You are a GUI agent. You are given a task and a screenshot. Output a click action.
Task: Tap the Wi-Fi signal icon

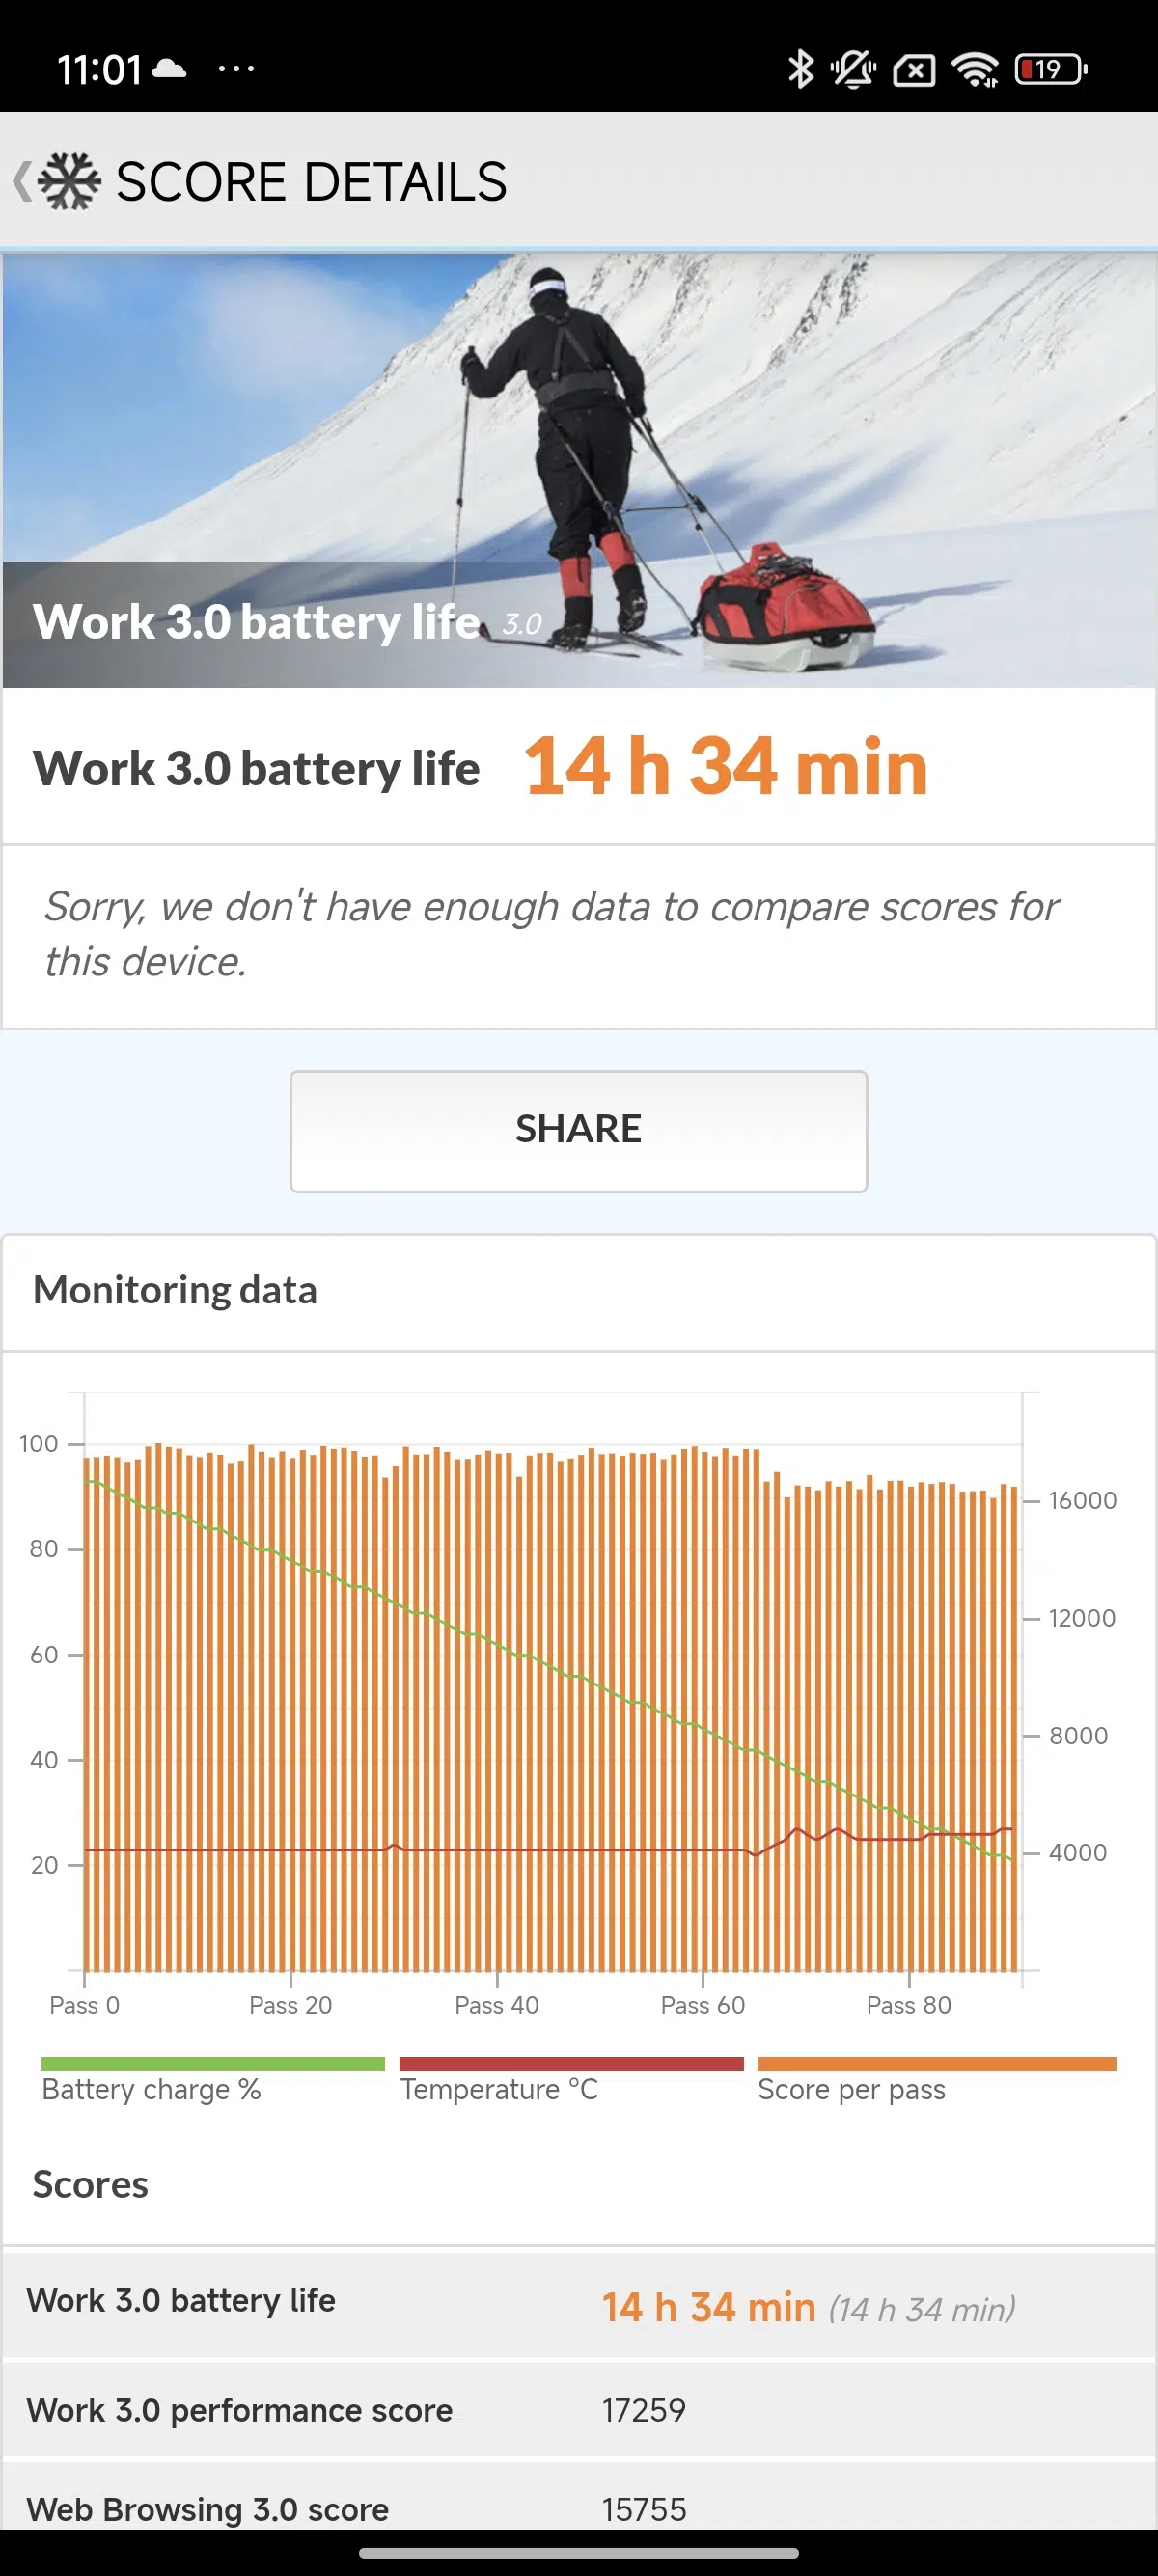(x=975, y=69)
